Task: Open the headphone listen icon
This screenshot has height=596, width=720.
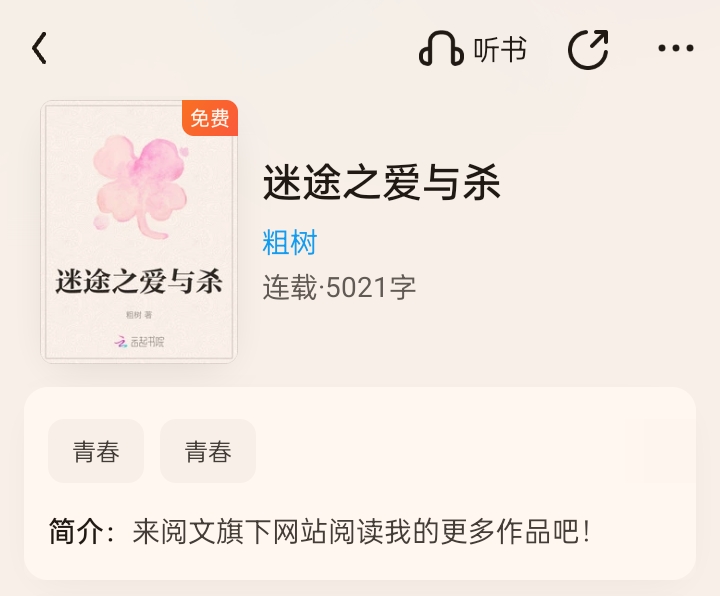Action: coord(441,48)
